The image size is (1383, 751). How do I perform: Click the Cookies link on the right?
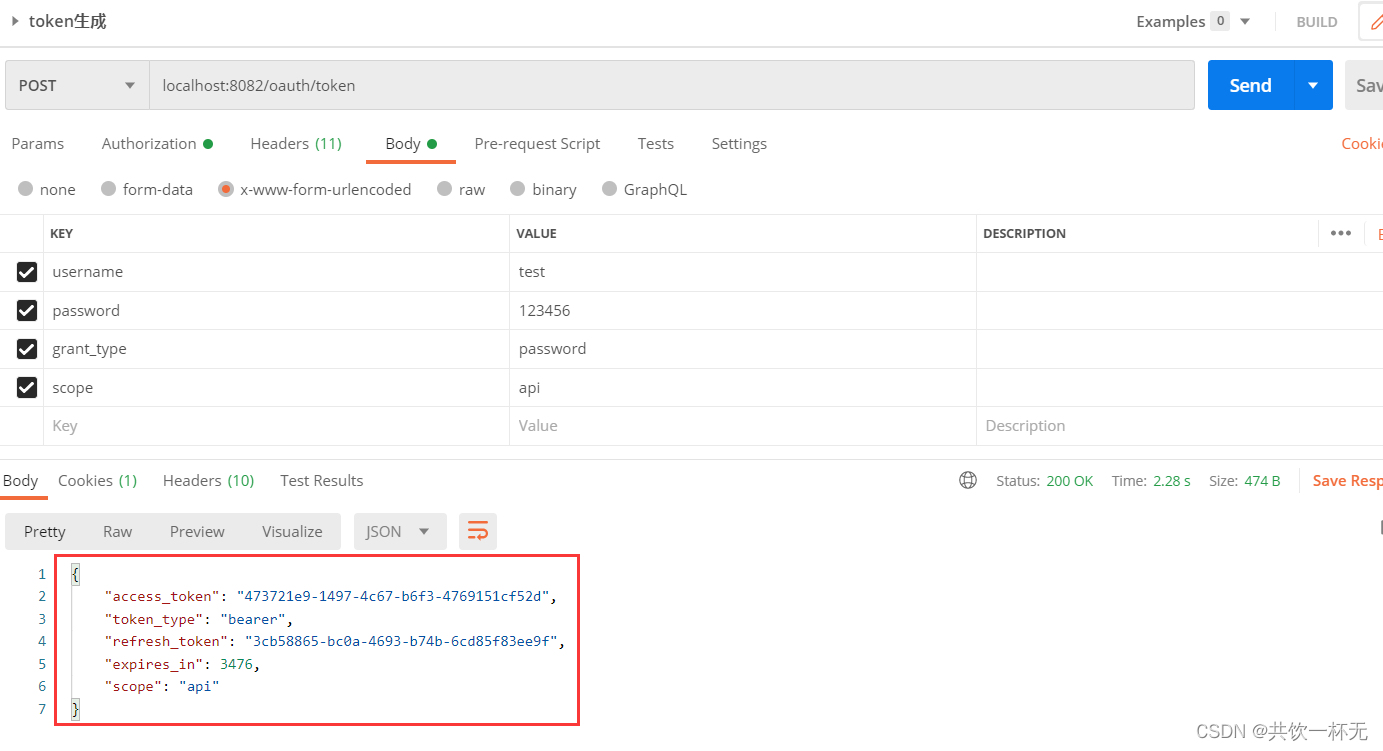click(x=1362, y=144)
